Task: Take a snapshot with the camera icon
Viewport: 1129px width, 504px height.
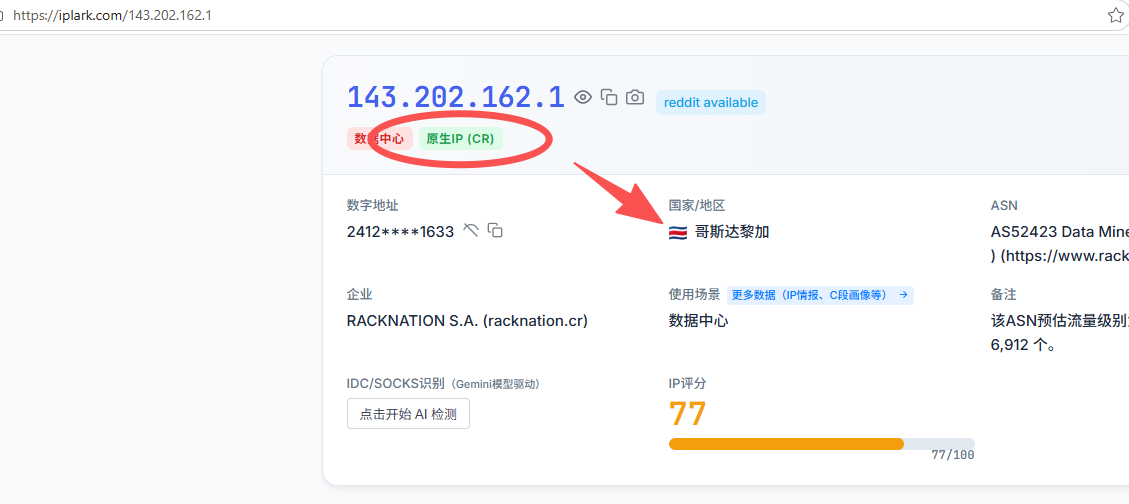Action: tap(634, 97)
